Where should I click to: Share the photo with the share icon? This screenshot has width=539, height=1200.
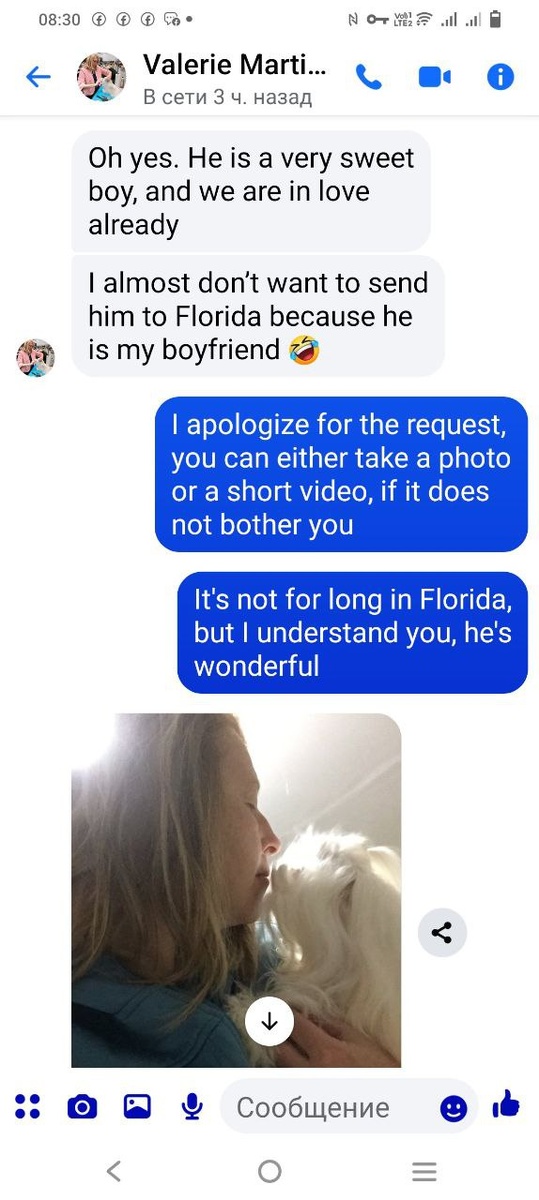pyautogui.click(x=442, y=934)
